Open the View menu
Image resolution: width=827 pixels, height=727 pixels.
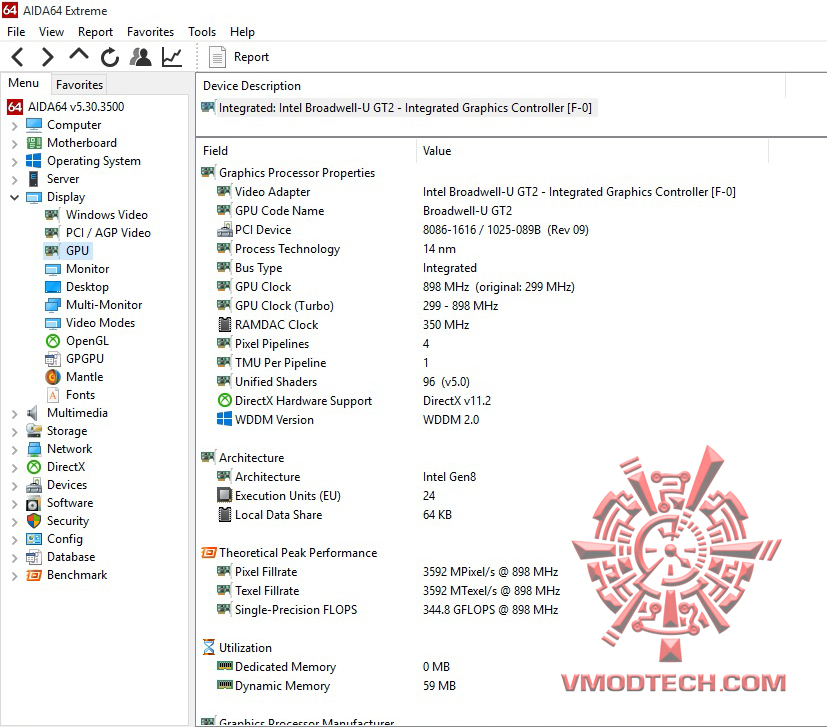click(51, 32)
